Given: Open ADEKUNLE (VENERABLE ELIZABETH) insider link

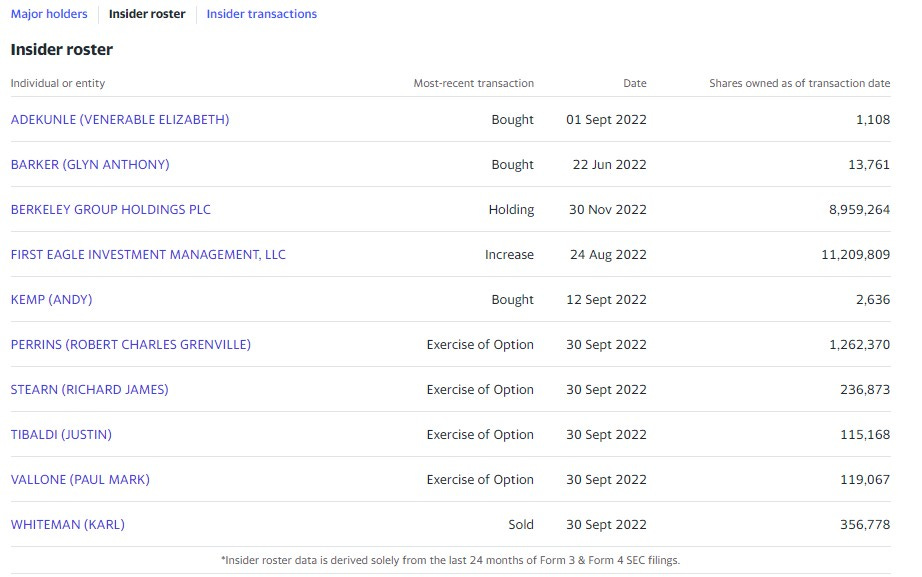Looking at the screenshot, I should click(x=120, y=119).
